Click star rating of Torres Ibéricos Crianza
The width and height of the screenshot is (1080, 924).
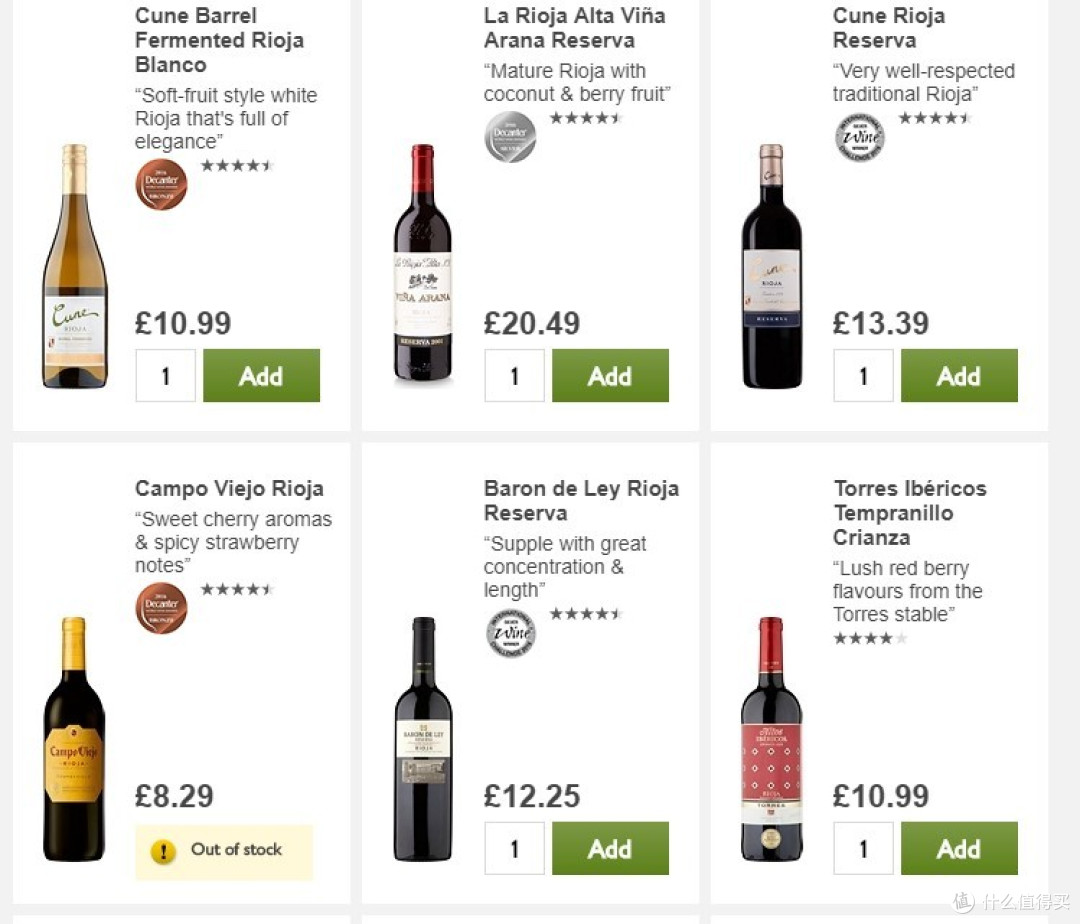click(x=870, y=638)
